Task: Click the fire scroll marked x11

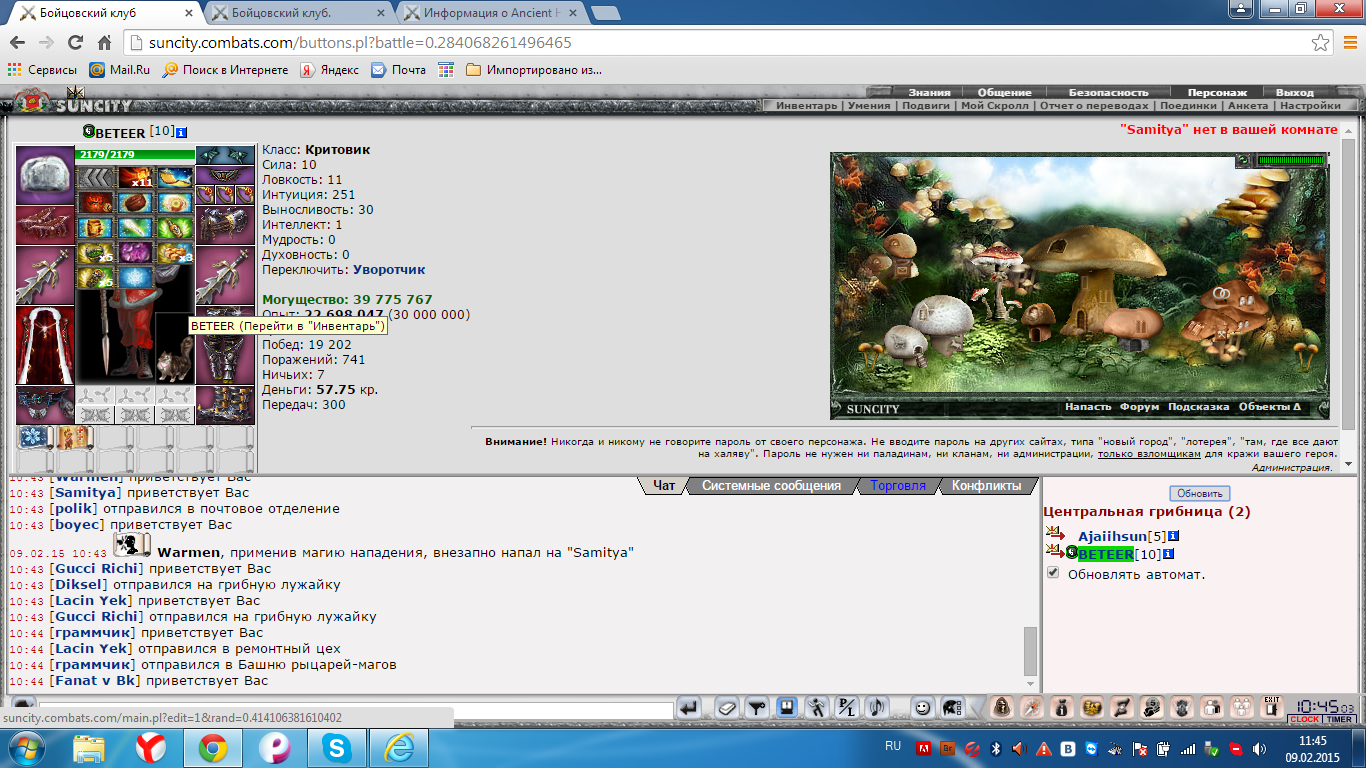Action: [135, 177]
